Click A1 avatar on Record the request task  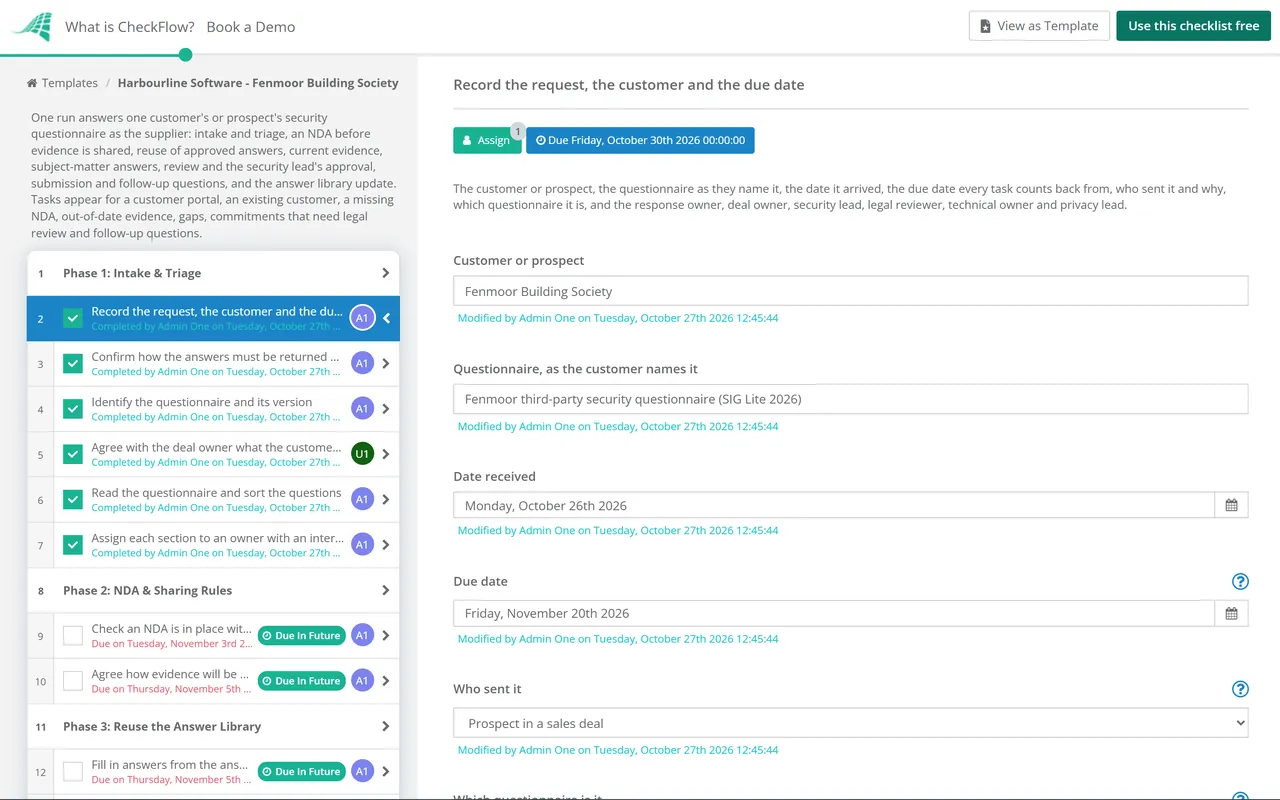(362, 318)
